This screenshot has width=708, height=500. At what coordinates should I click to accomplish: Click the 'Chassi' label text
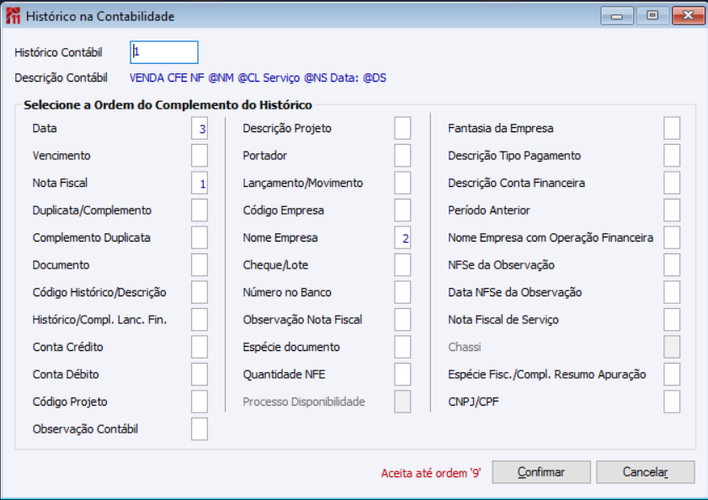pos(464,347)
